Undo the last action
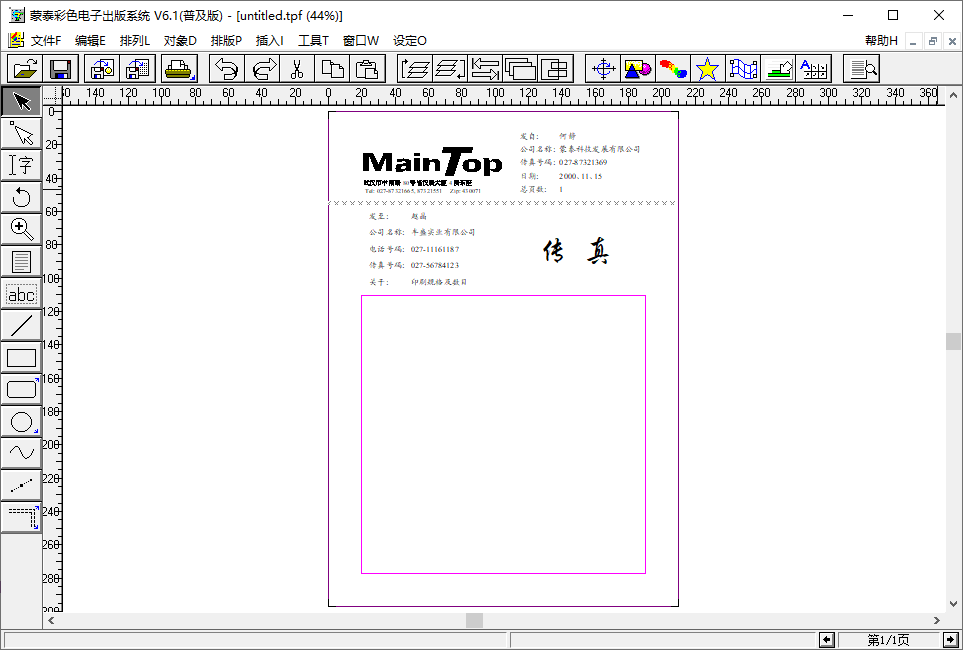 pos(227,69)
